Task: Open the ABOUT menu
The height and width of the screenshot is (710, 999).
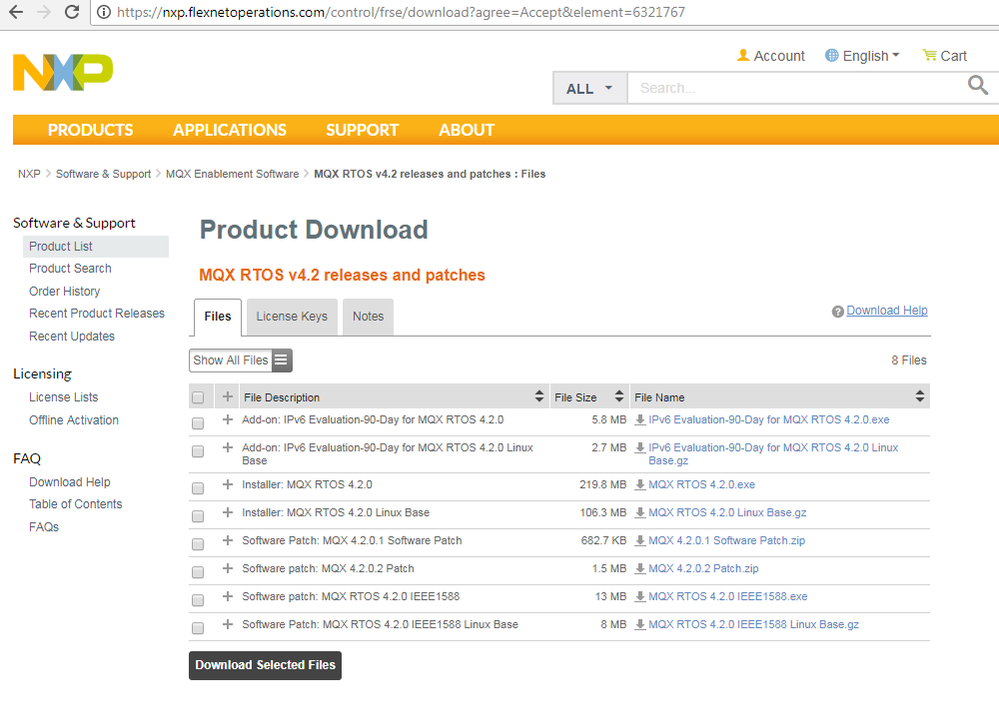Action: pyautogui.click(x=466, y=130)
